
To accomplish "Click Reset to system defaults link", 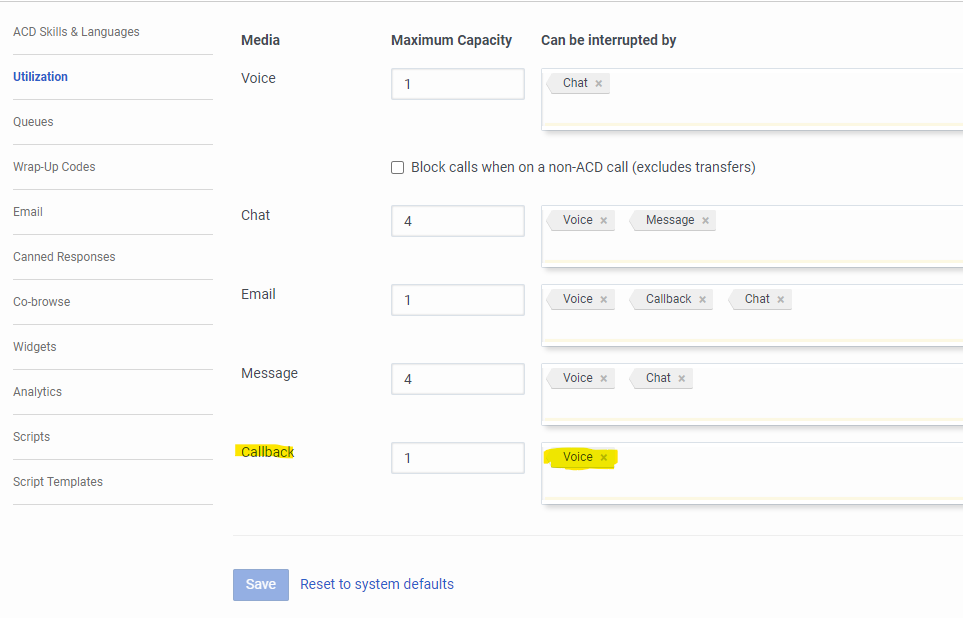I will pos(377,584).
